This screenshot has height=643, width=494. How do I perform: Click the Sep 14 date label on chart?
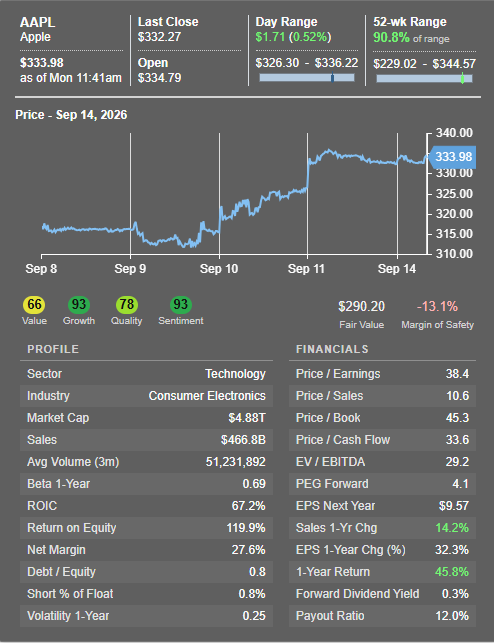pos(396,269)
